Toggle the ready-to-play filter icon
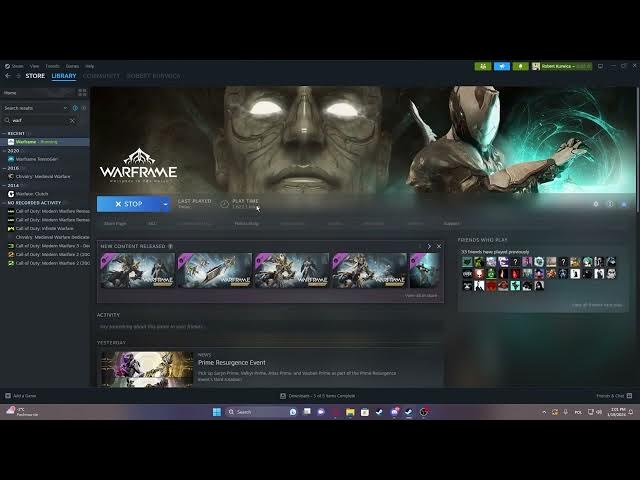The width and height of the screenshot is (640, 480). [84, 108]
